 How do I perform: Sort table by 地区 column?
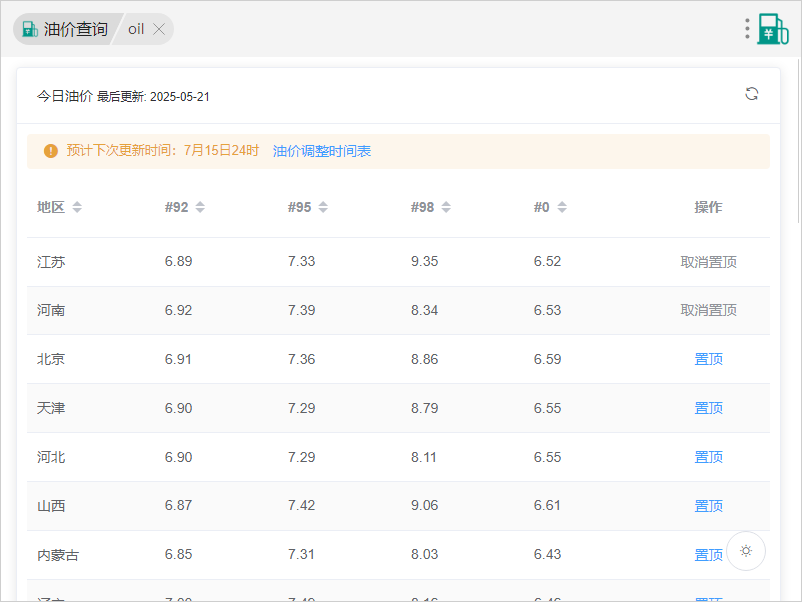pos(77,207)
